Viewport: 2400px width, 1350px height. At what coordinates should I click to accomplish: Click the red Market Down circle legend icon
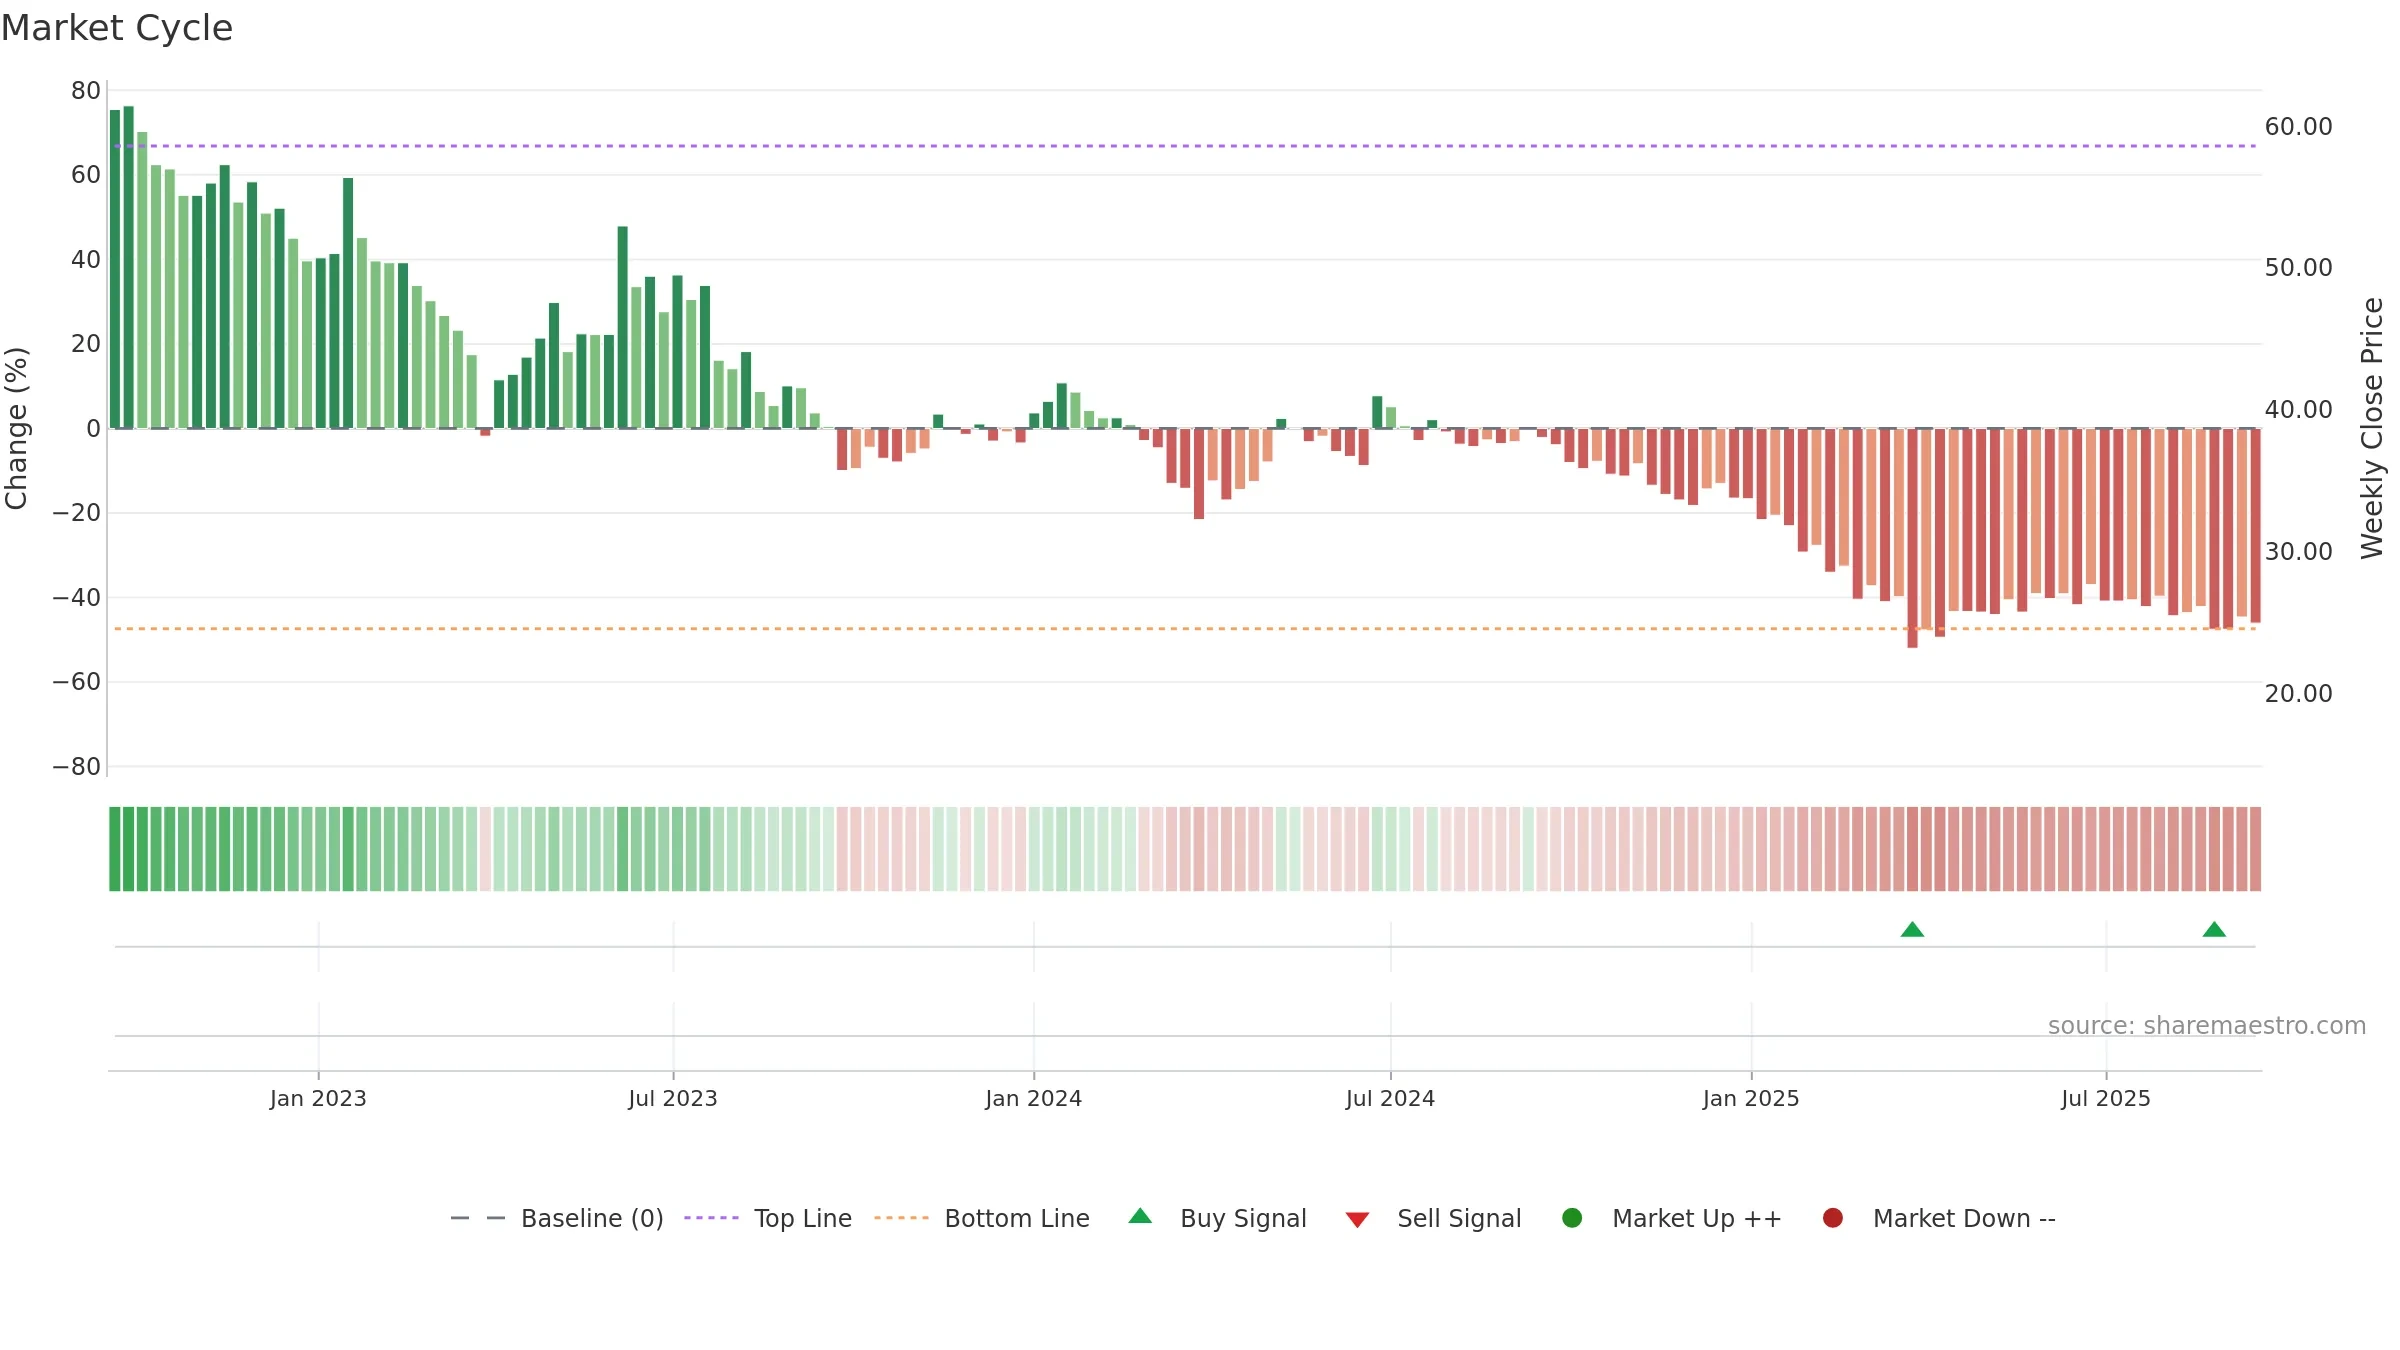pyautogui.click(x=1833, y=1218)
